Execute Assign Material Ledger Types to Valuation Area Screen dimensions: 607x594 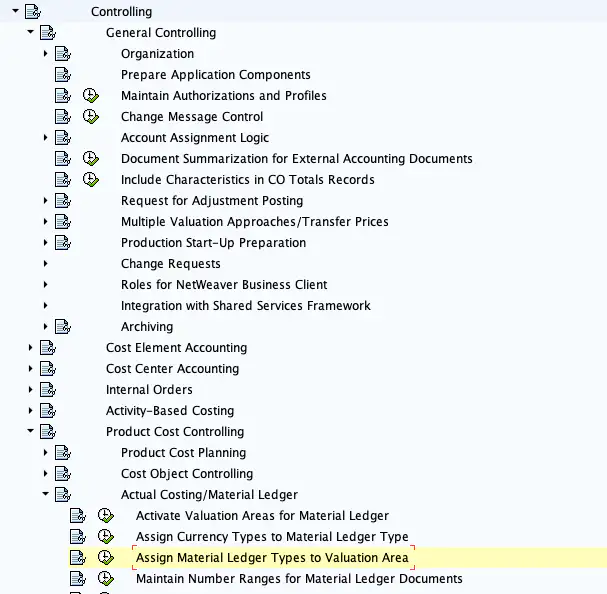pyautogui.click(x=106, y=557)
